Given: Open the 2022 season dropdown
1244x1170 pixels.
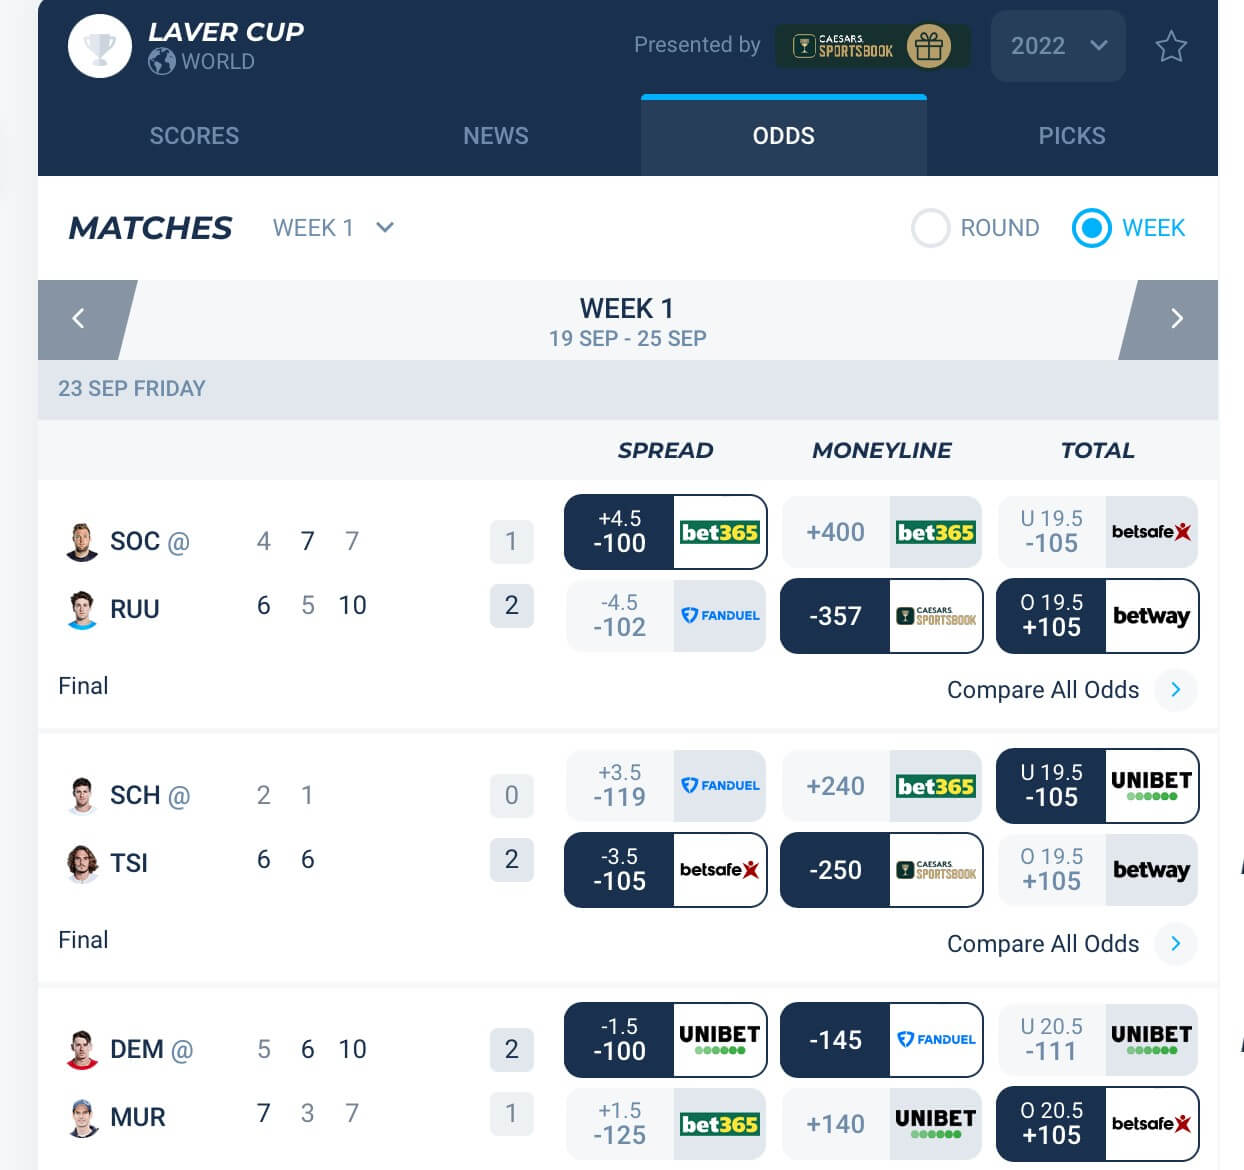Looking at the screenshot, I should coord(1058,46).
